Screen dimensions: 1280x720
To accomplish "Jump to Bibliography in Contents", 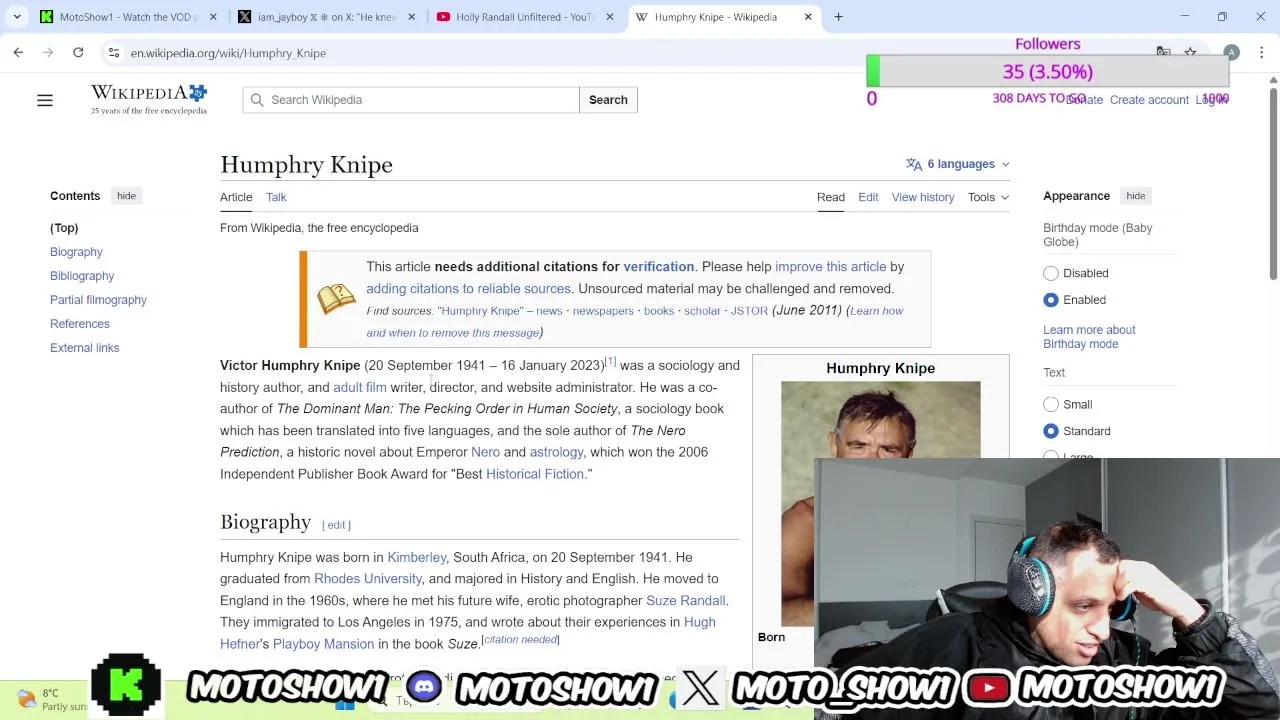I will [82, 276].
